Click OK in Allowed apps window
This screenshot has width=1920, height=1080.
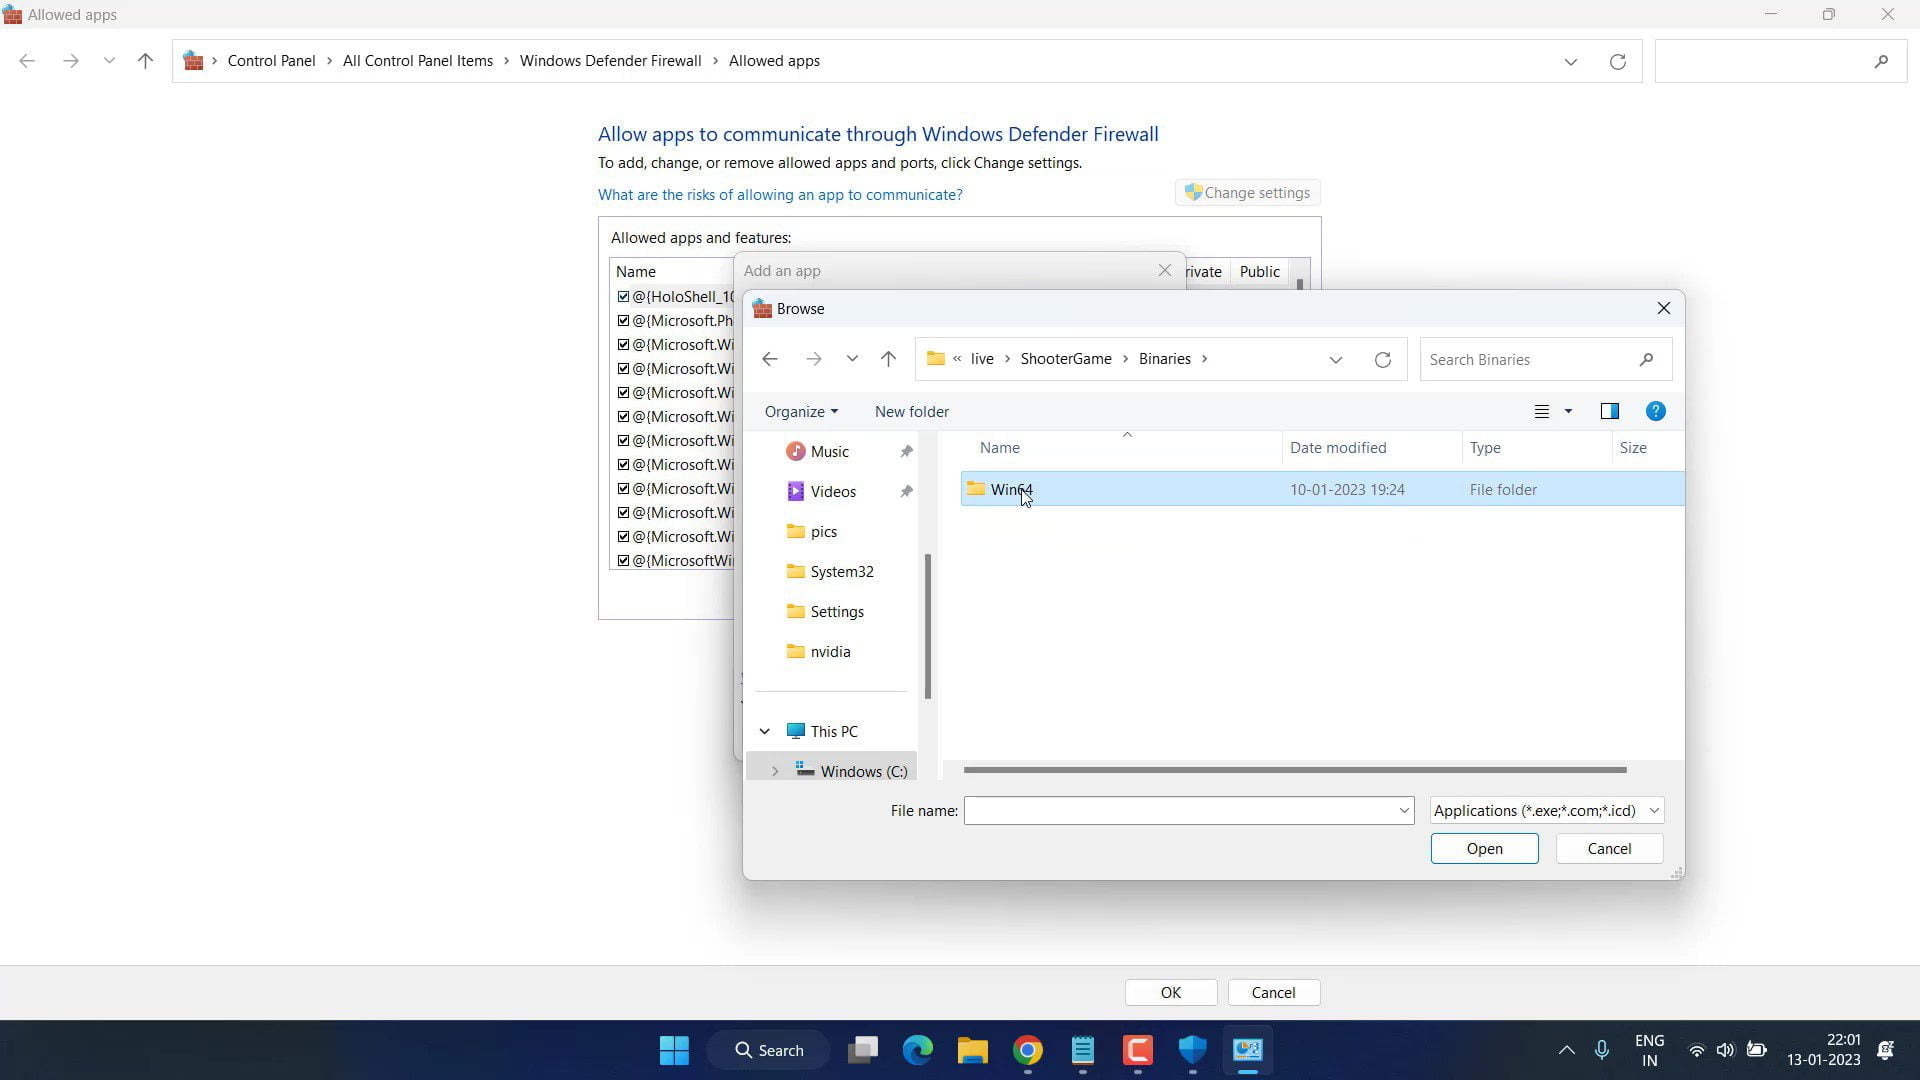1171,993
